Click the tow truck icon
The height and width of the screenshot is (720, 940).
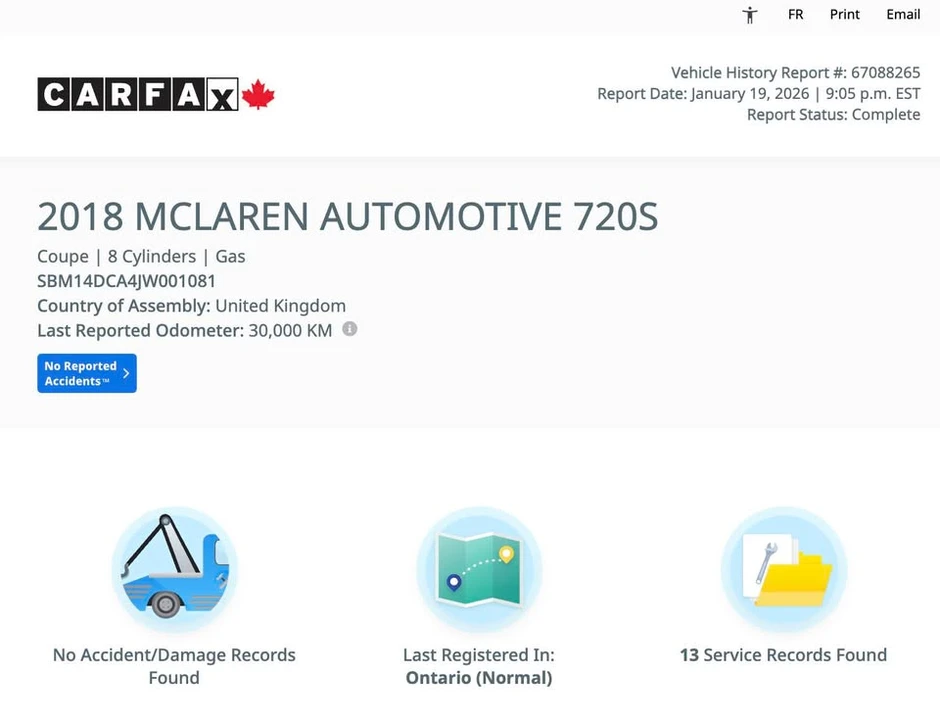point(174,569)
